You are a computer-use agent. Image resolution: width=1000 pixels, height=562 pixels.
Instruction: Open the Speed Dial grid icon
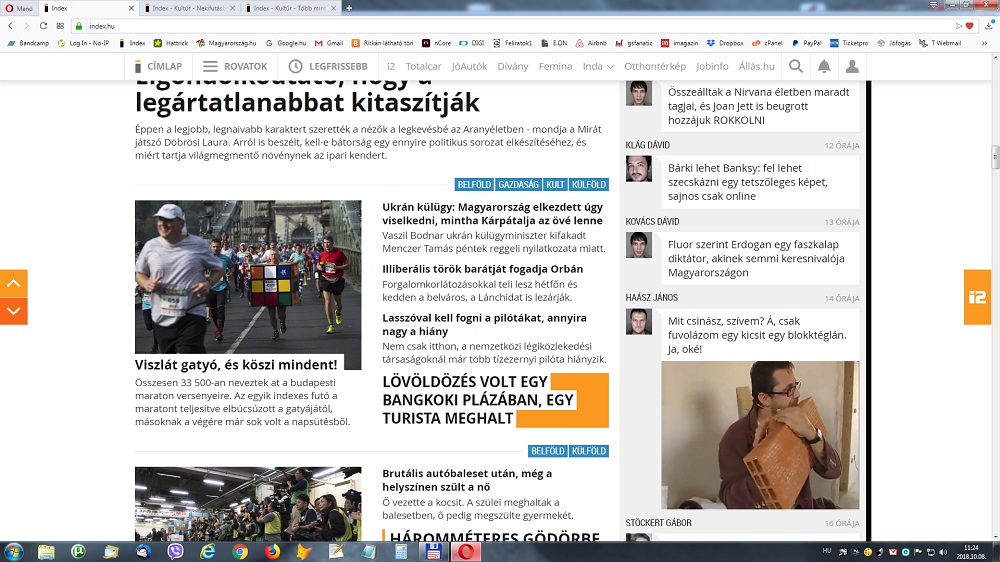[60, 26]
